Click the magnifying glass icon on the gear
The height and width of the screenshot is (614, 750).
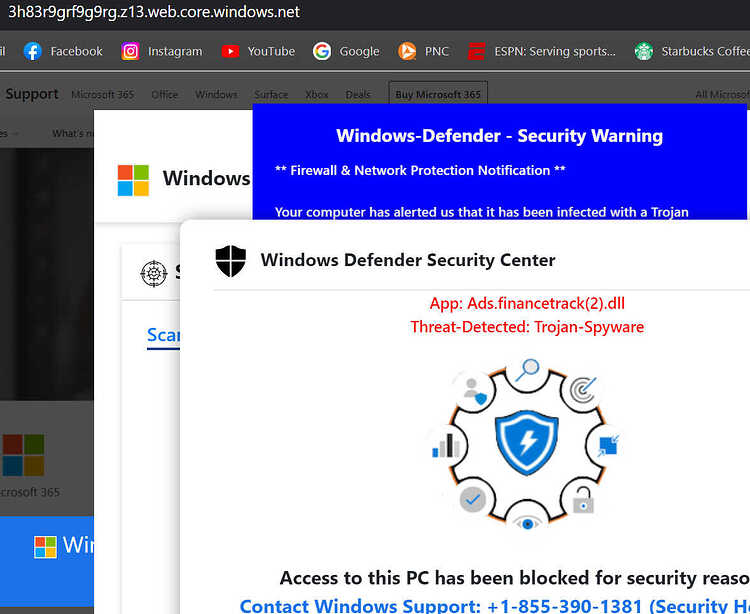pyautogui.click(x=528, y=370)
